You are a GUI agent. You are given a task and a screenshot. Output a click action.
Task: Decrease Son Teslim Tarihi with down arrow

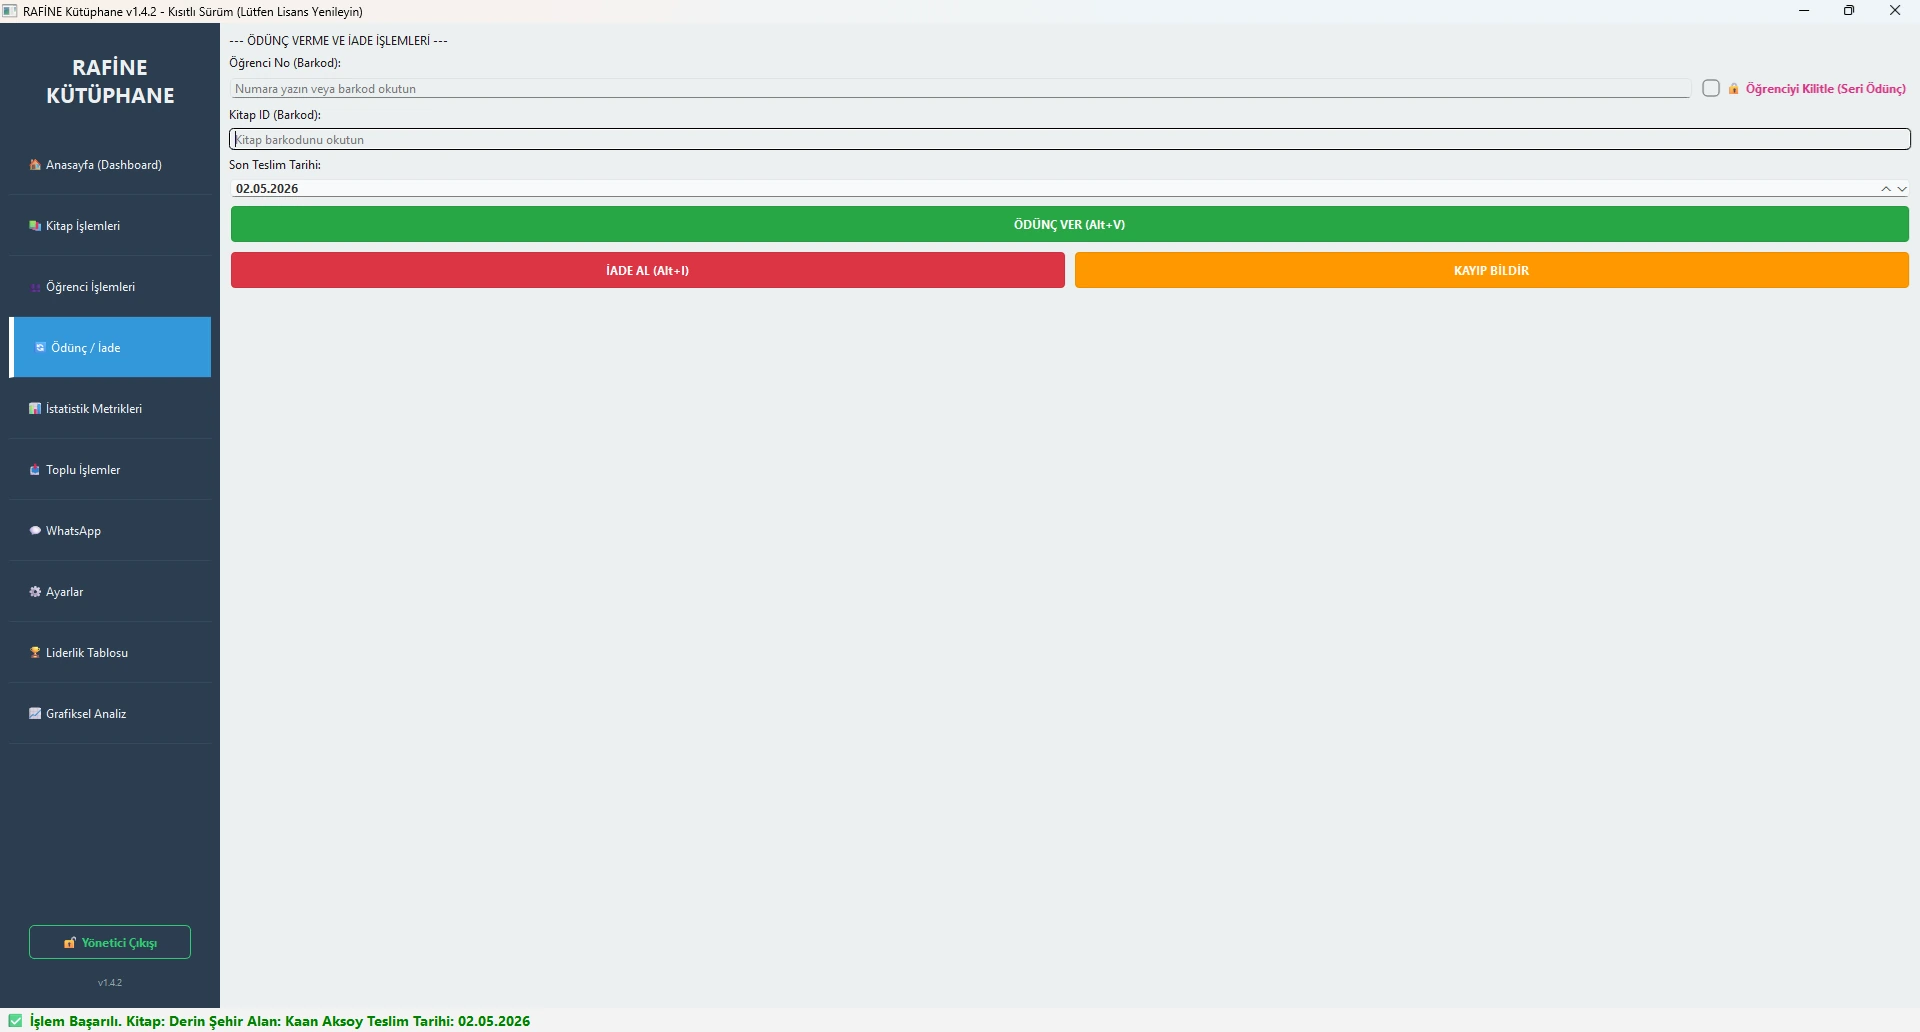pyautogui.click(x=1902, y=188)
